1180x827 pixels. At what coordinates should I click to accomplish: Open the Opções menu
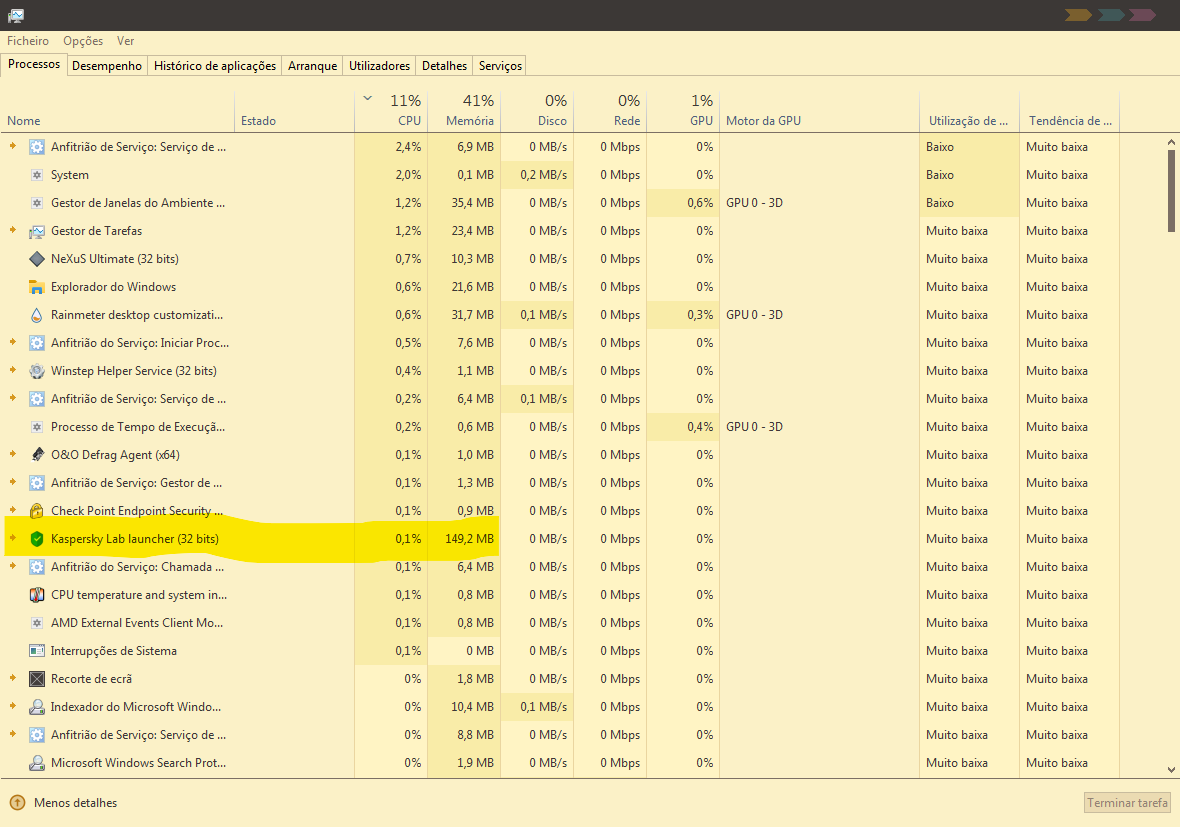pos(83,41)
